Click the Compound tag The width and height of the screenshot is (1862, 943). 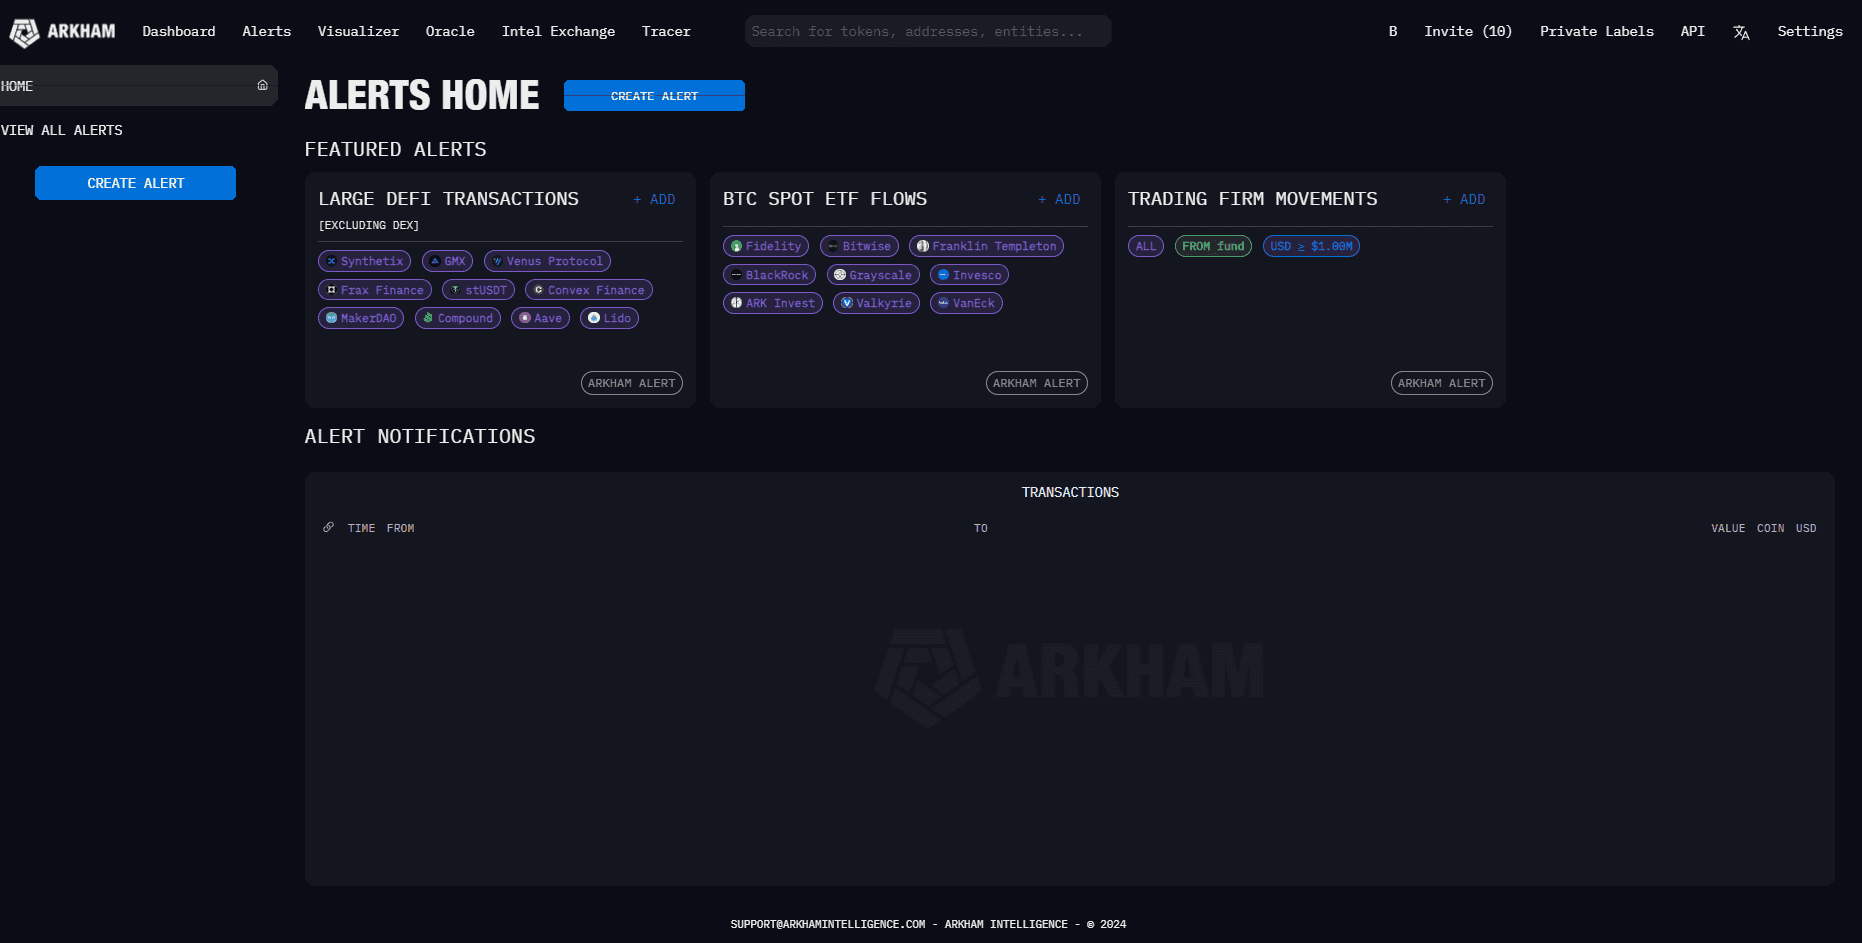click(458, 318)
